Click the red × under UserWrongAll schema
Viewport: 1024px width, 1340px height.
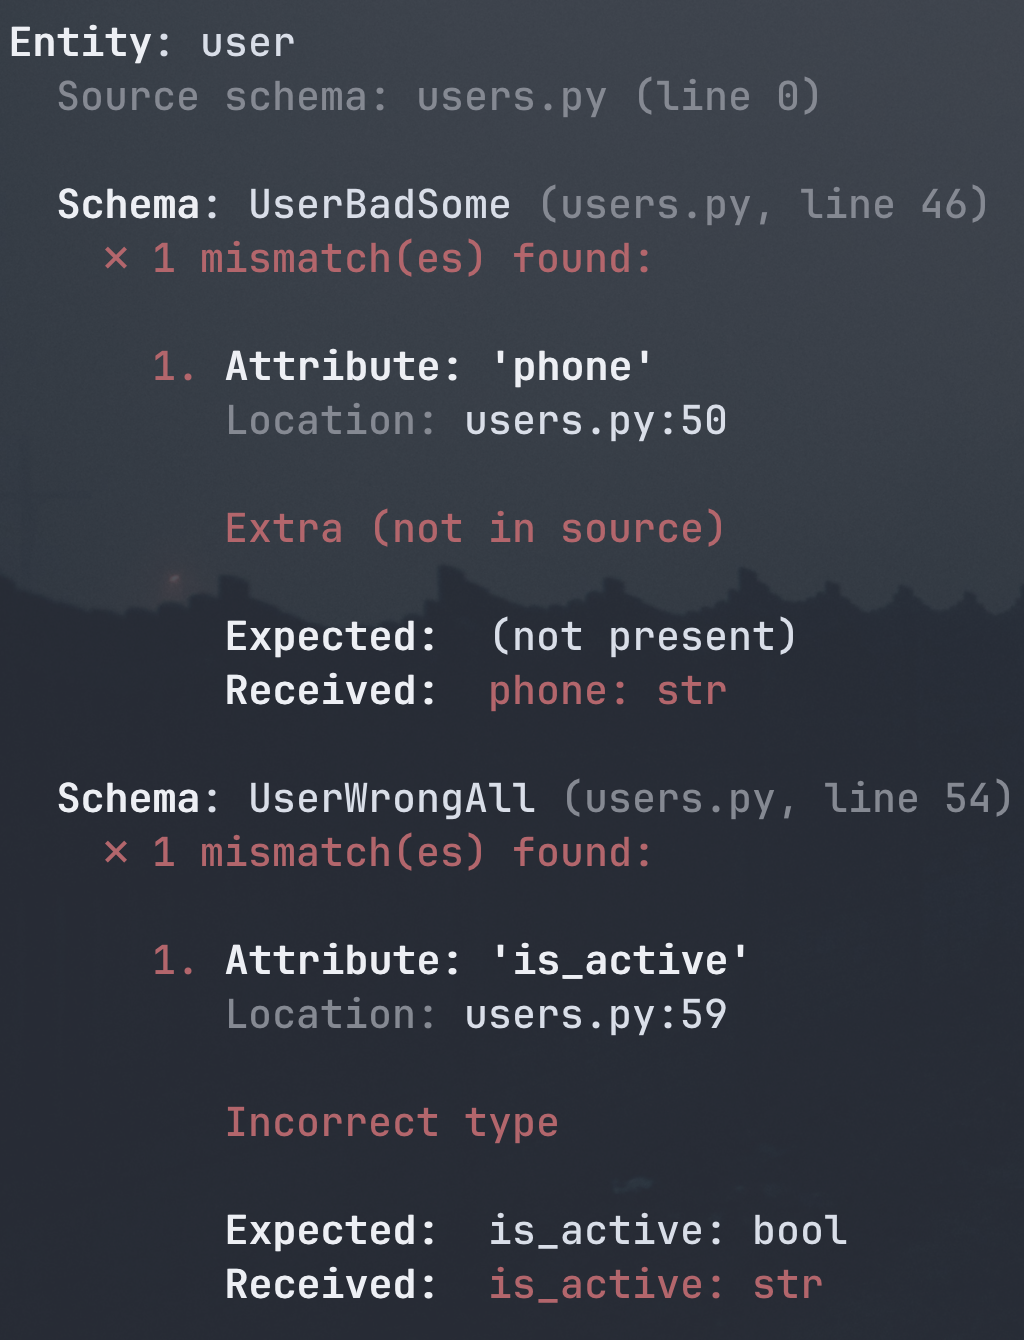(116, 853)
